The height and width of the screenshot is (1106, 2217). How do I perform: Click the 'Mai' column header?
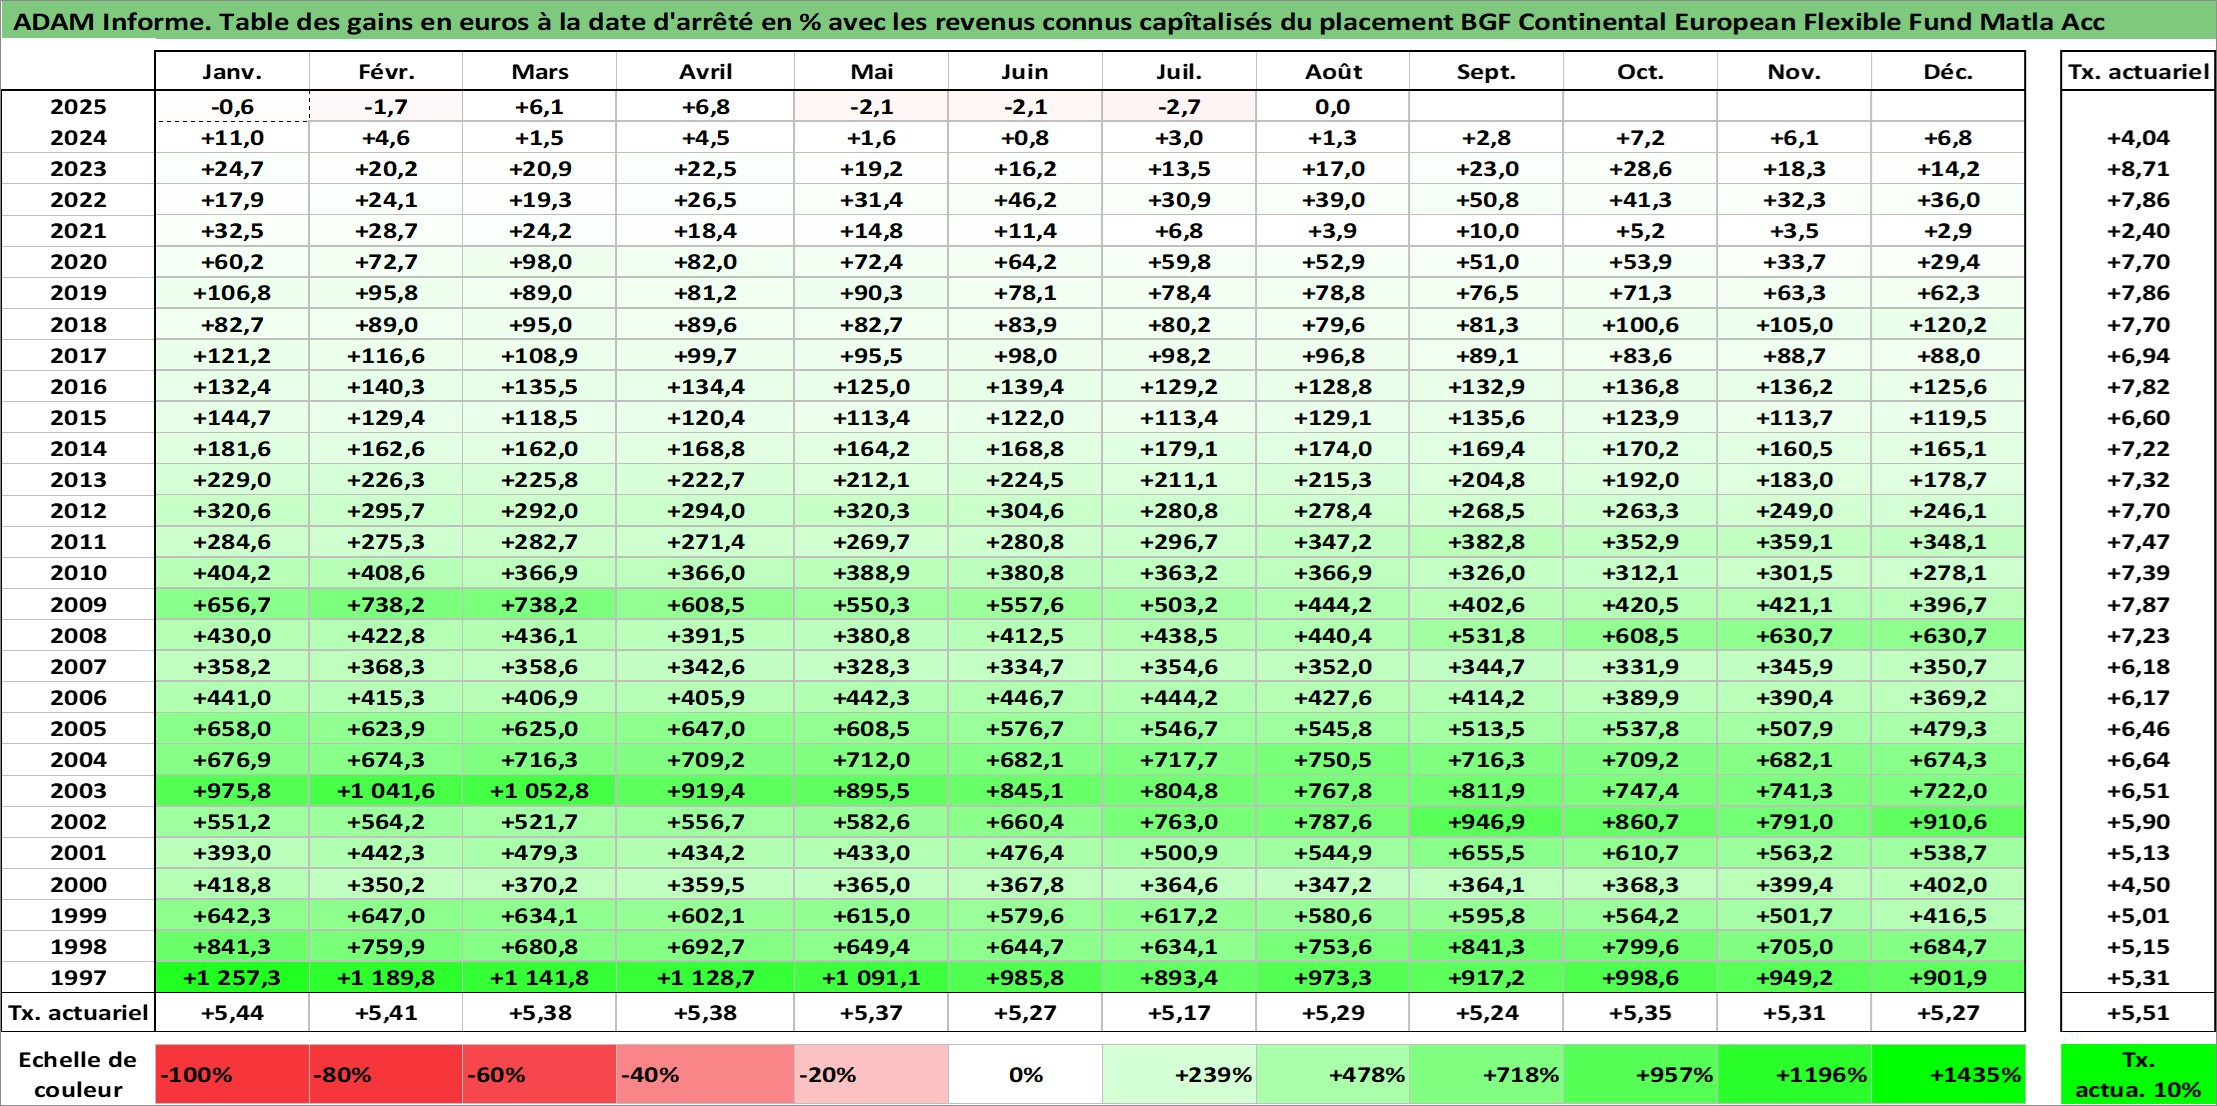pos(871,72)
